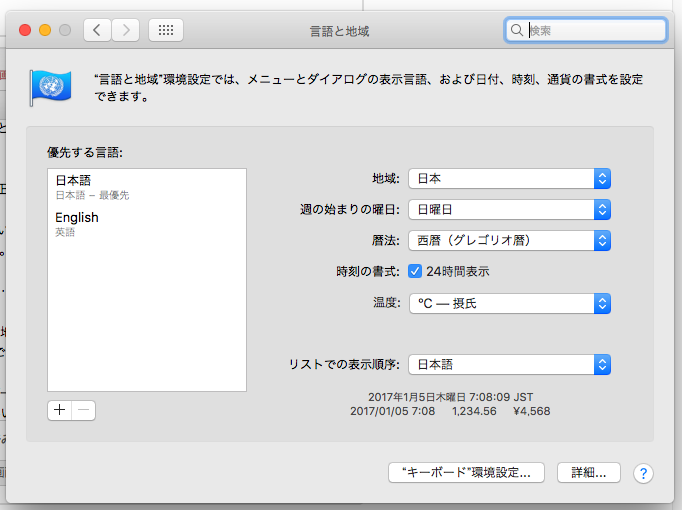Click the help question mark button
This screenshot has width=682, height=510.
point(644,473)
